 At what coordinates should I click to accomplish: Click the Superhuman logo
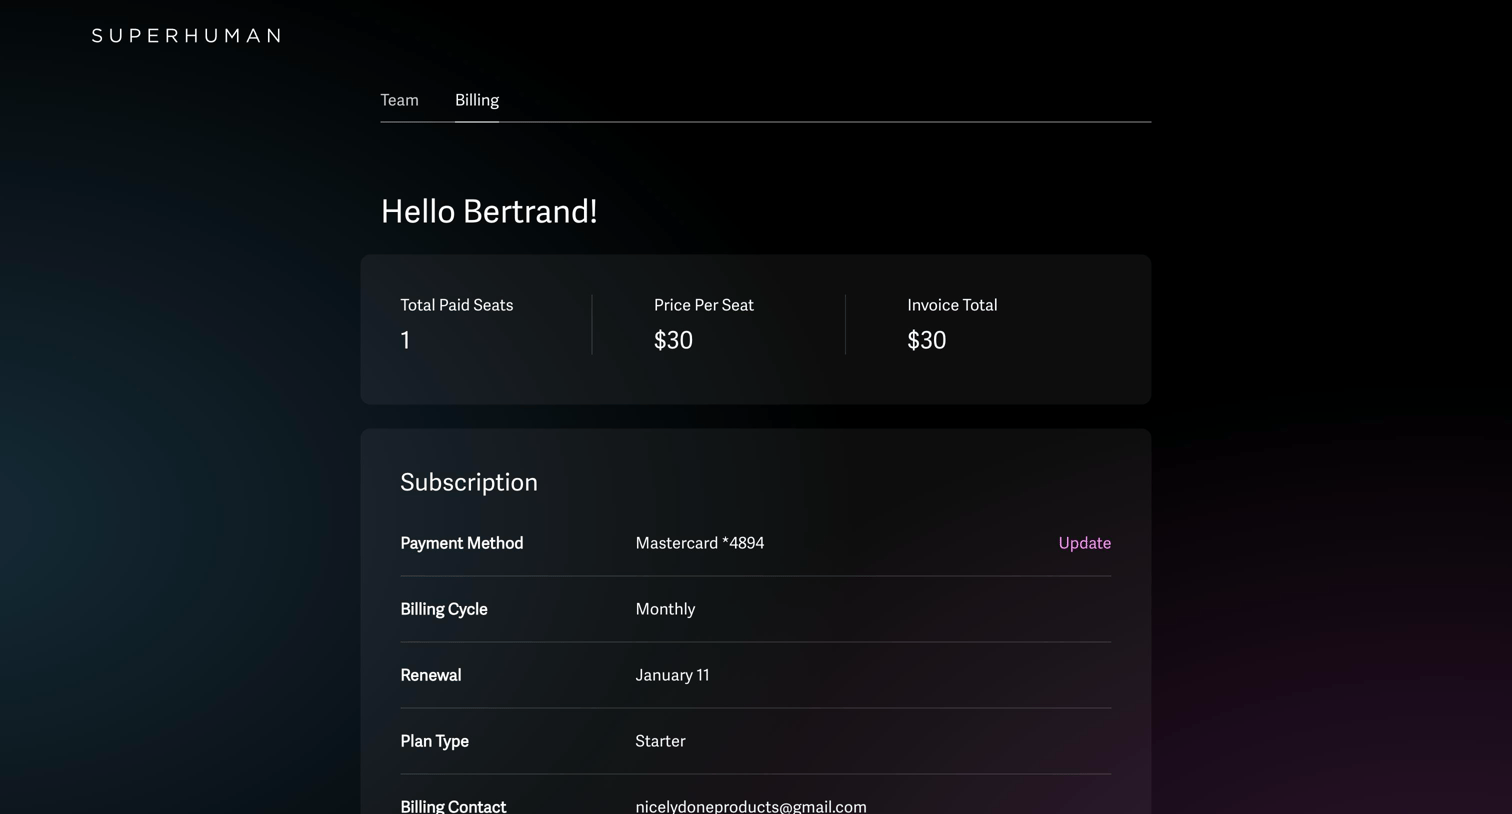coord(186,36)
